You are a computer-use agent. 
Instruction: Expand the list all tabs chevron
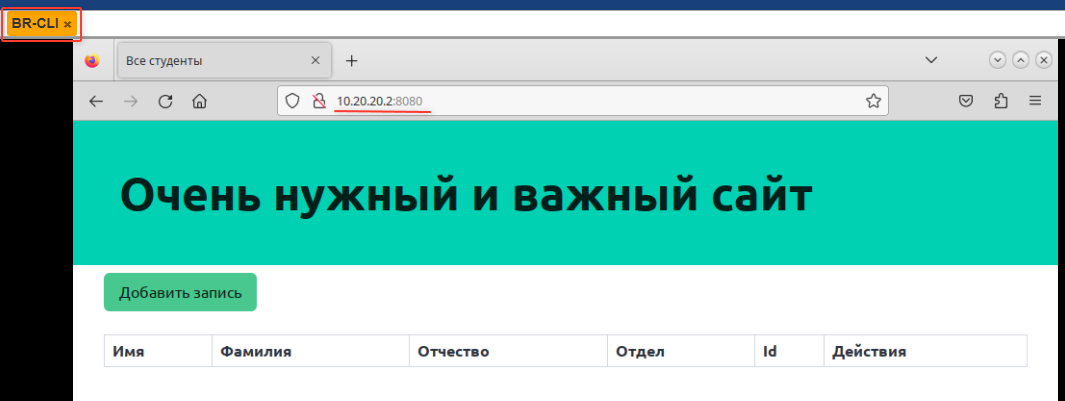tap(931, 60)
